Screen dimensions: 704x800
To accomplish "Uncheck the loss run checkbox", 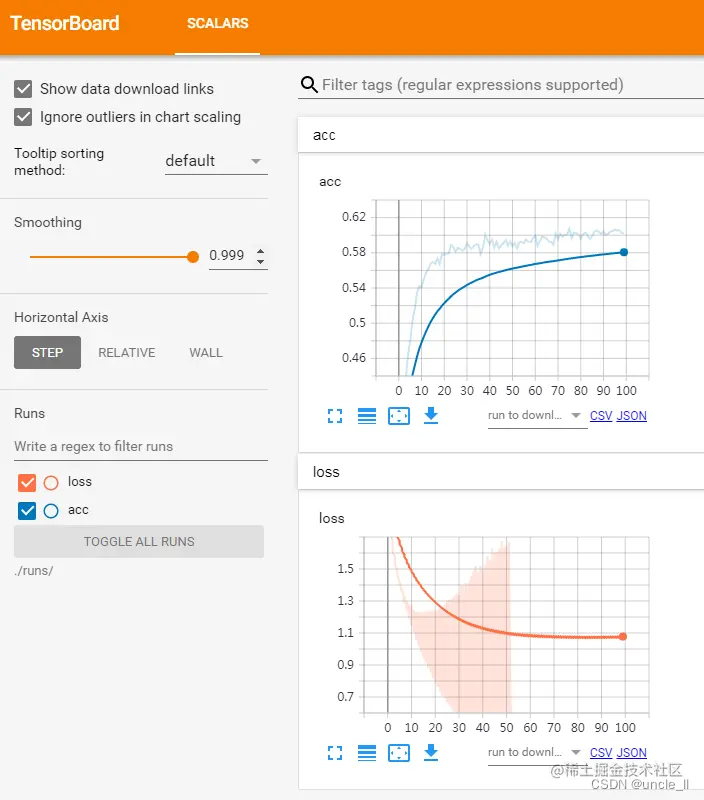I will (x=27, y=482).
